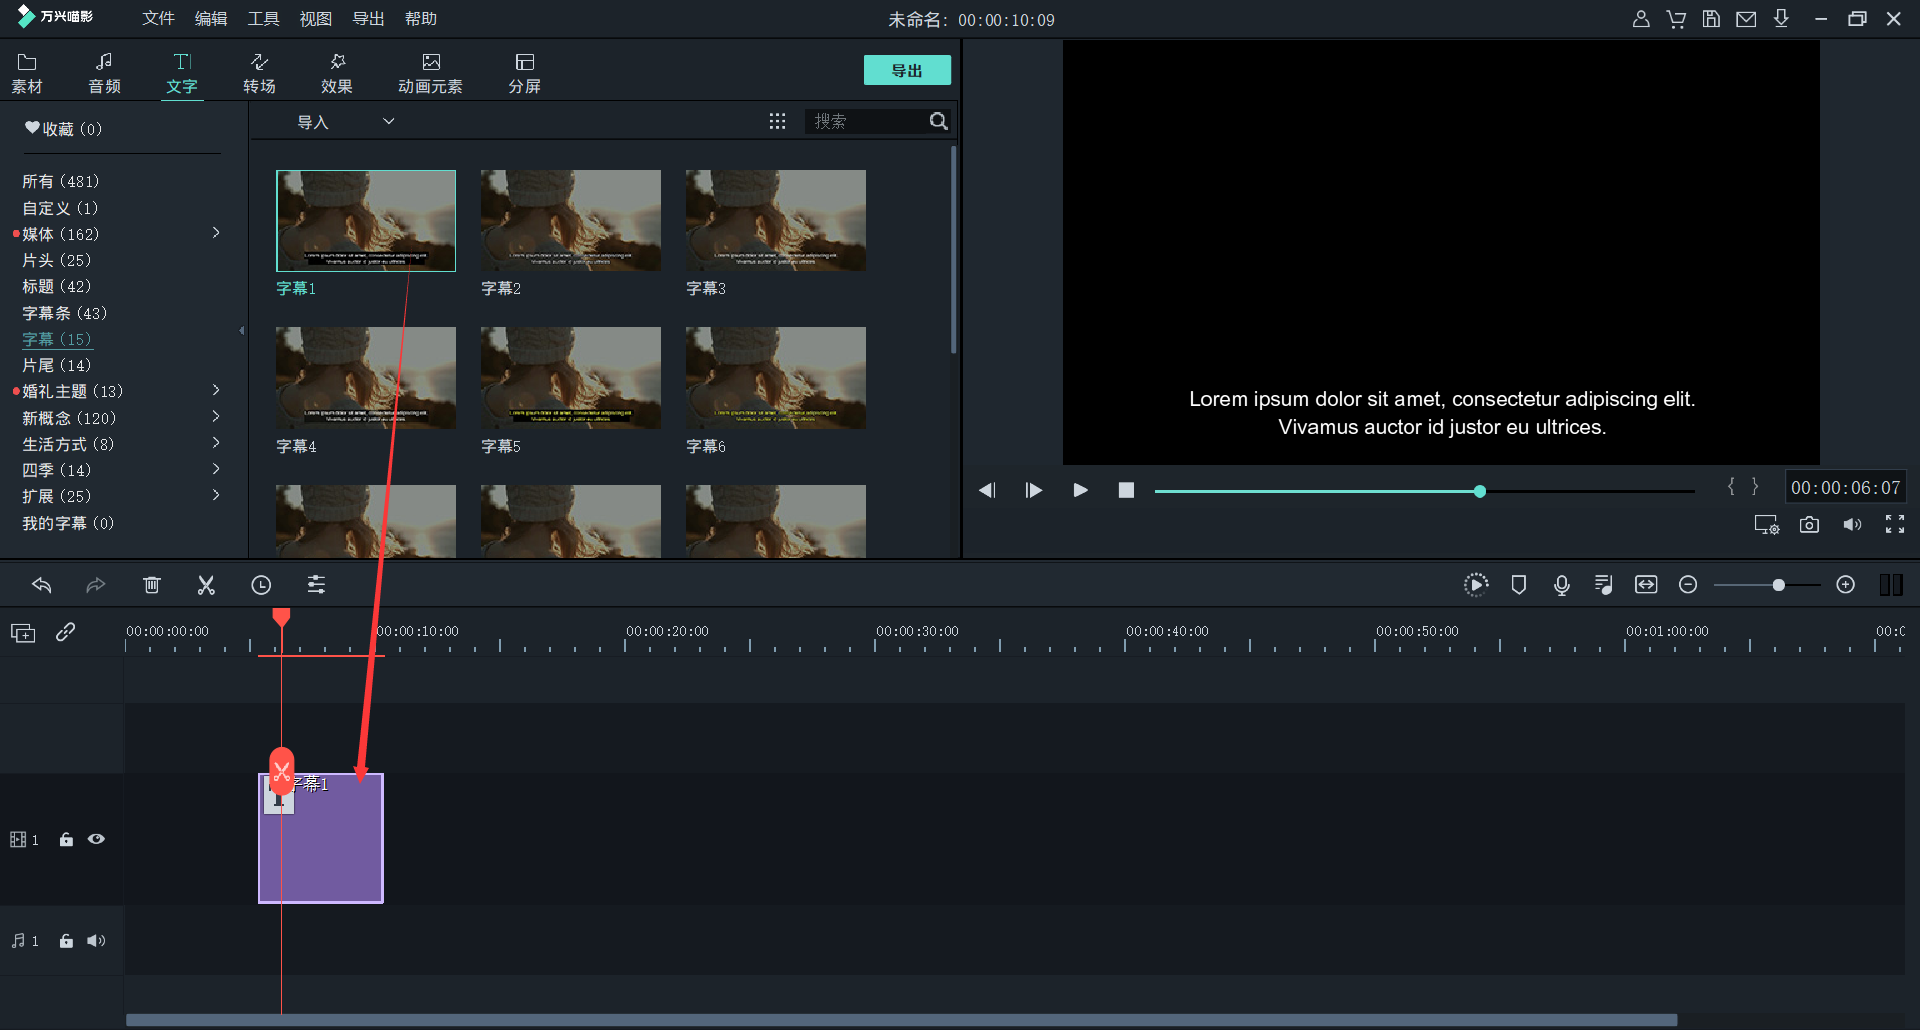Expand the 媒体 (162) category
Image resolution: width=1920 pixels, height=1030 pixels.
click(x=216, y=233)
